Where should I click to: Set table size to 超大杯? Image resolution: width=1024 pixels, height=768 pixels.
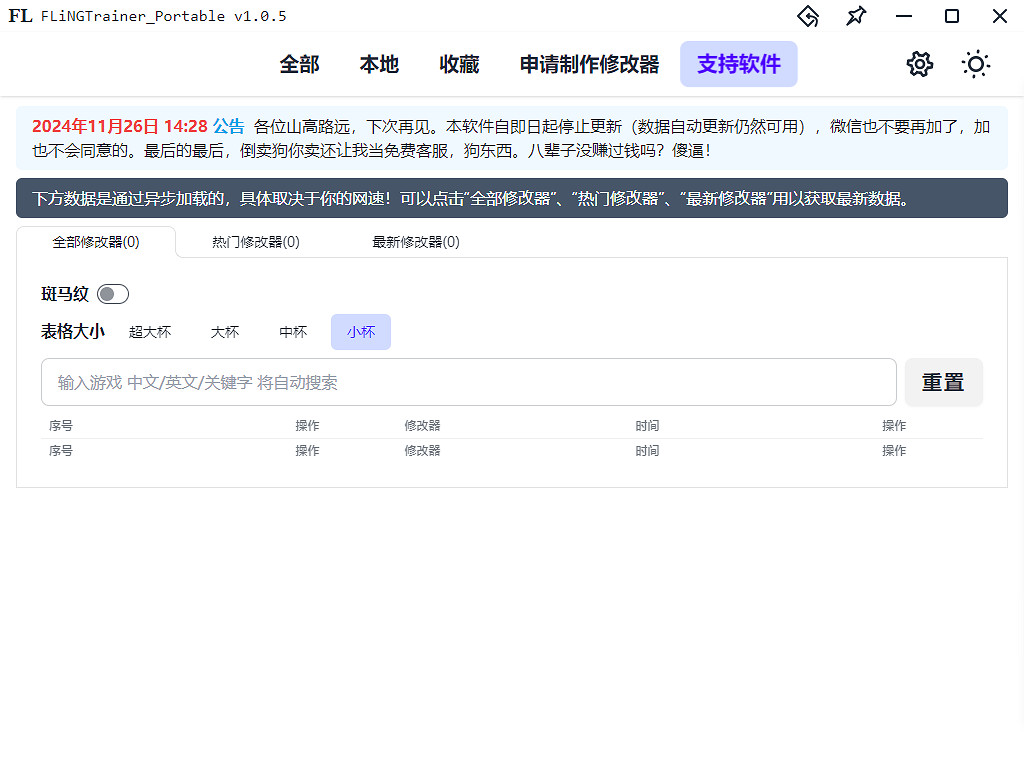click(x=150, y=331)
